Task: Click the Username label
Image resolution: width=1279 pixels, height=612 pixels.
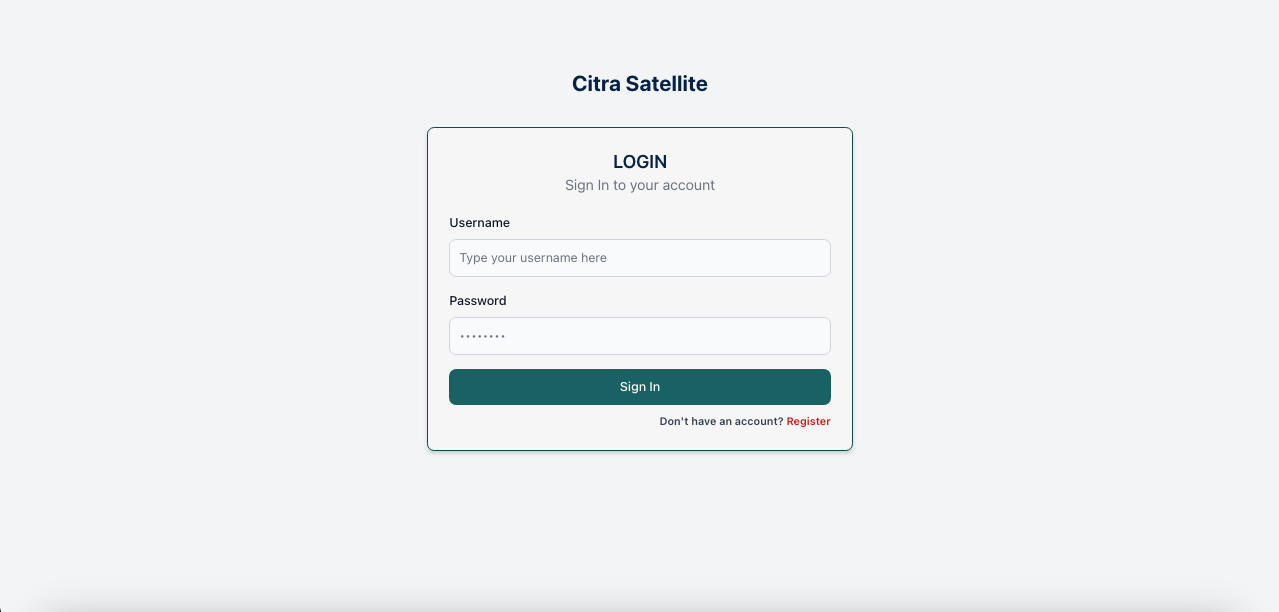Action: (480, 223)
